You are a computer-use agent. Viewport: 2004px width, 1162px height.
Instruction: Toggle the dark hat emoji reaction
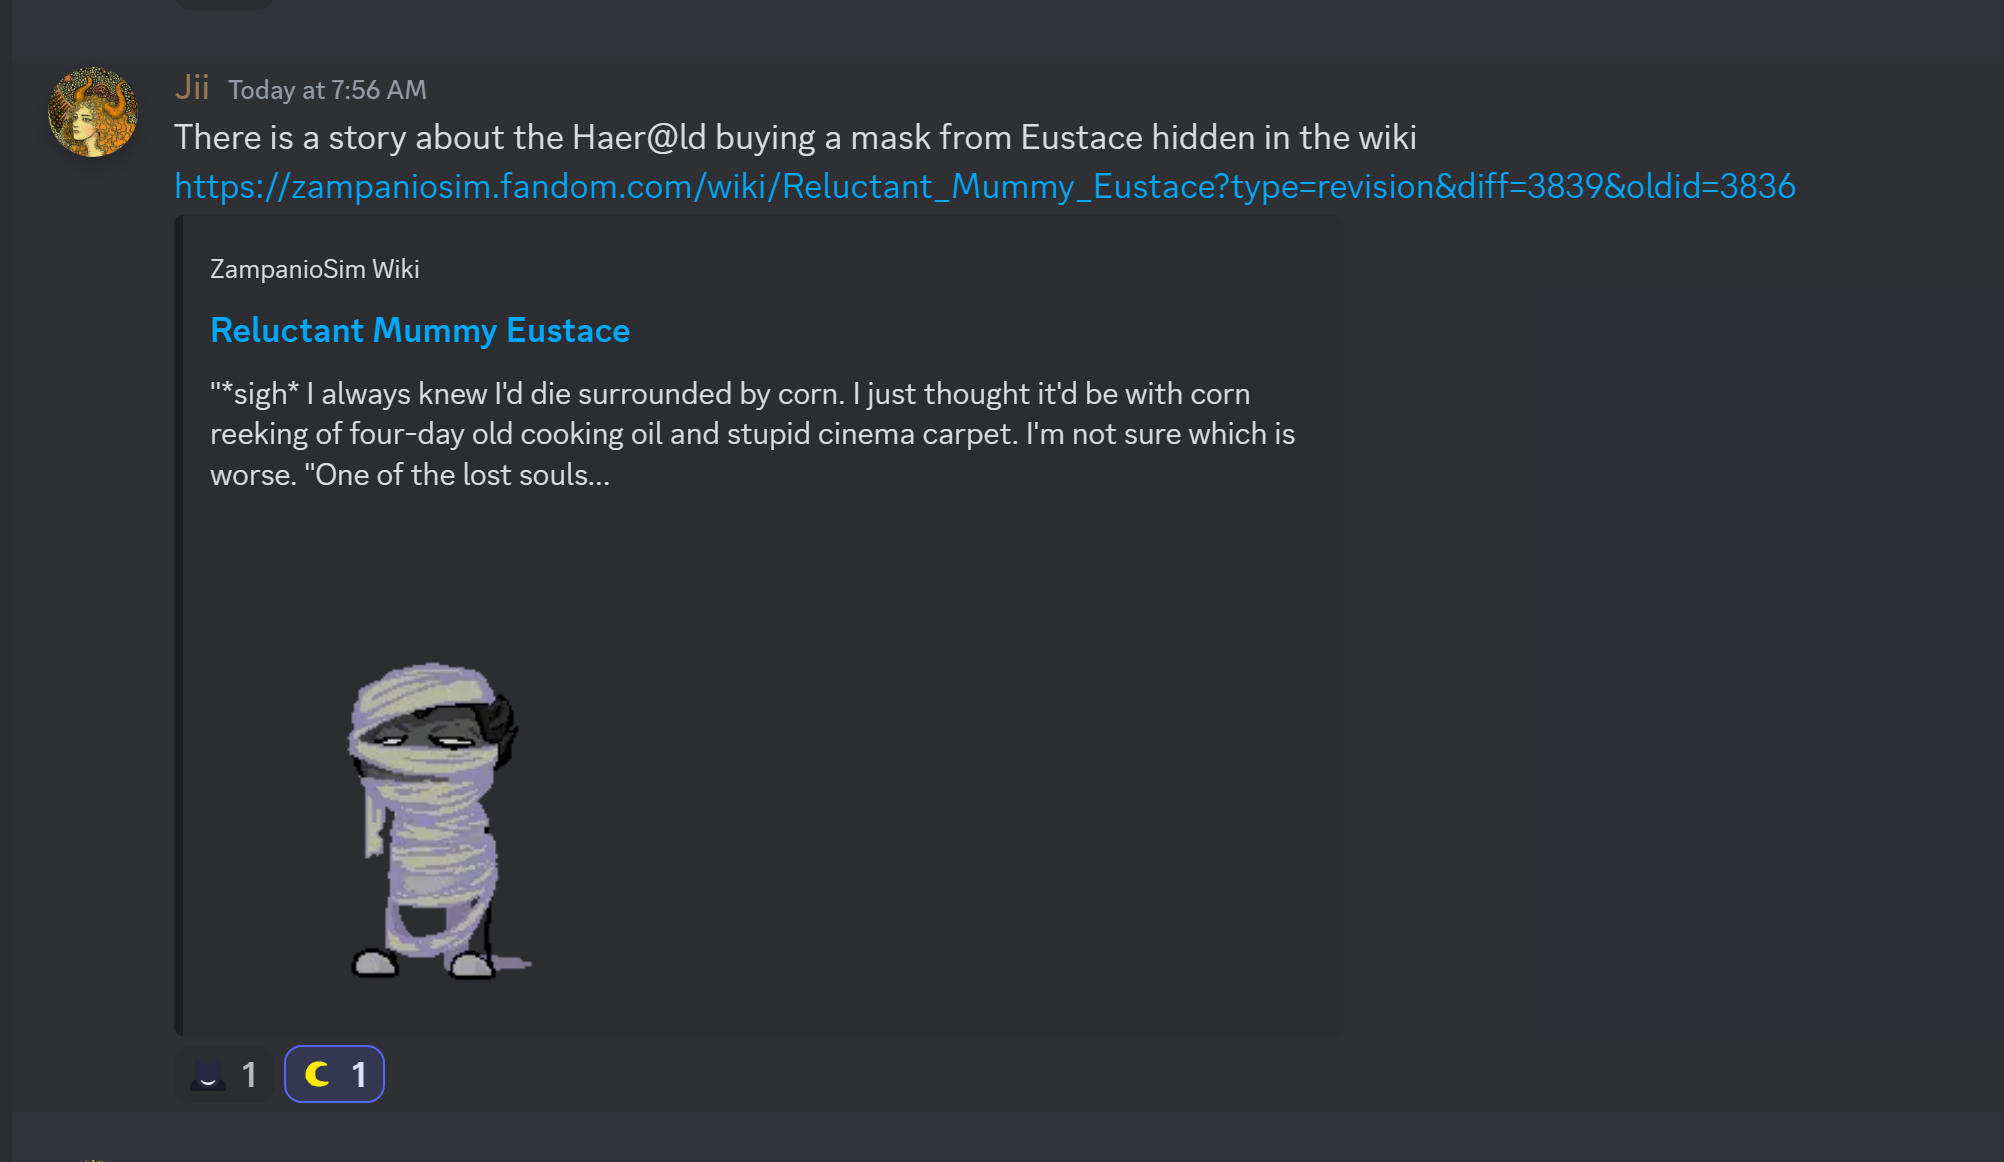[224, 1075]
